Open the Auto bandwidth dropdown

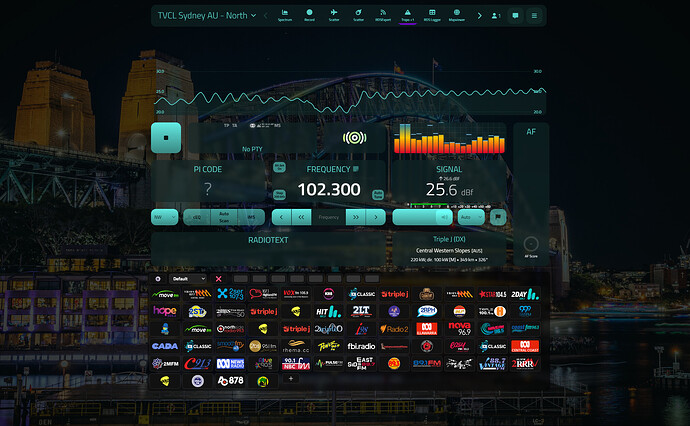[x=471, y=217]
